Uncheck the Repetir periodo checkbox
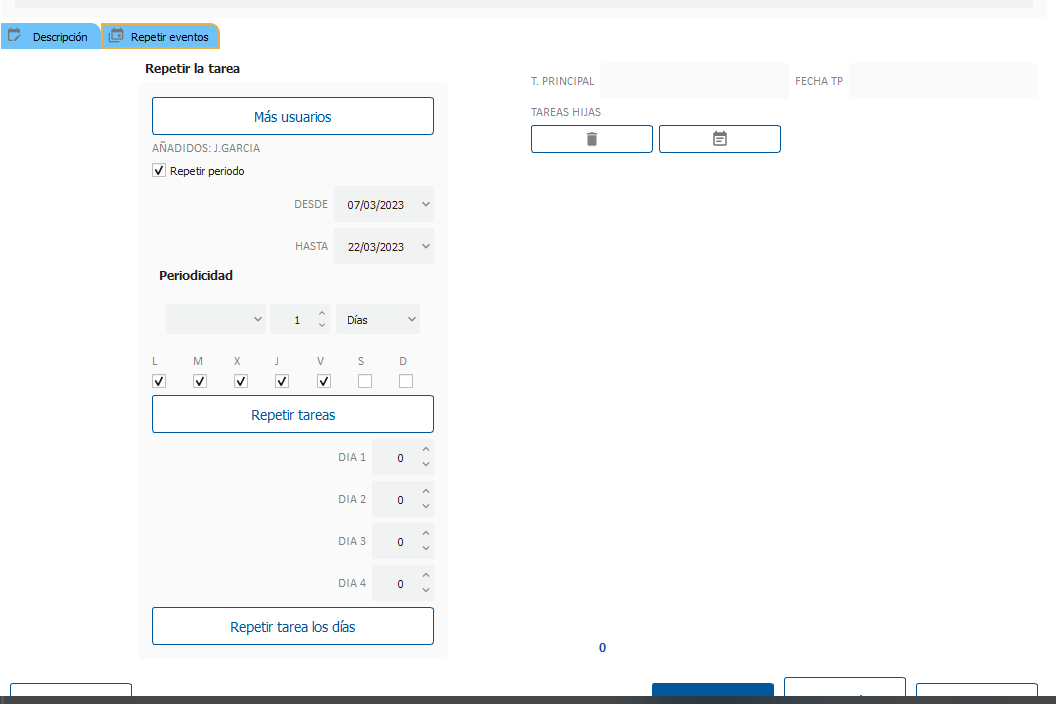The width and height of the screenshot is (1056, 704). tap(159, 171)
